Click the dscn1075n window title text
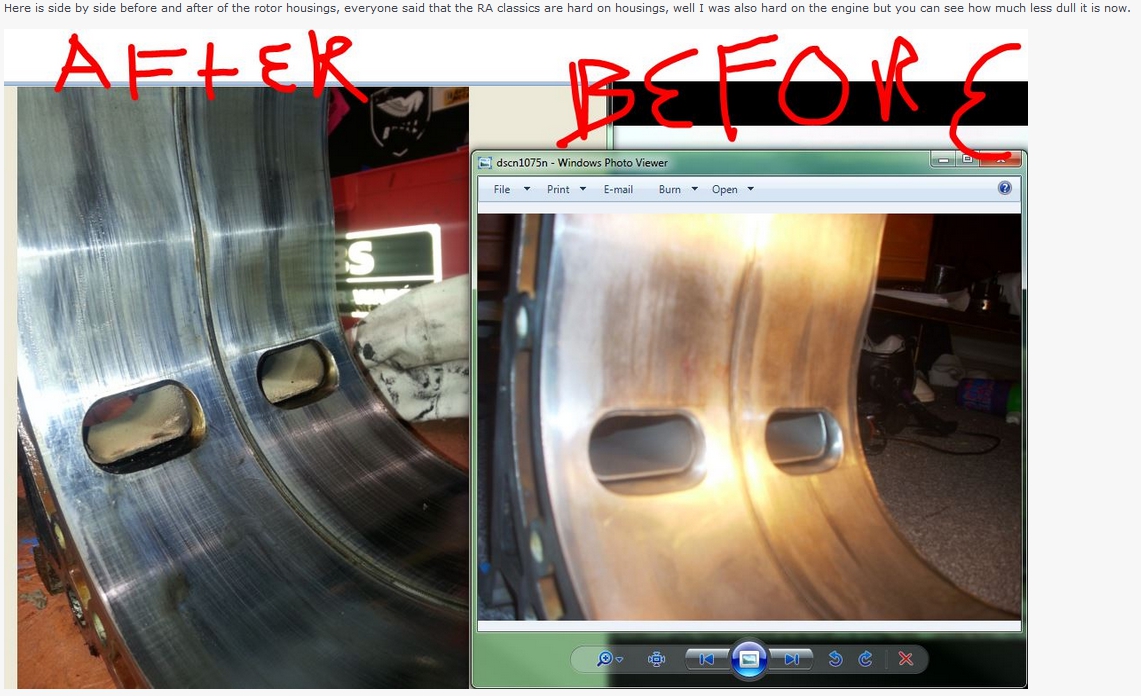Viewport: 1141px width, 696px height. tap(582, 163)
